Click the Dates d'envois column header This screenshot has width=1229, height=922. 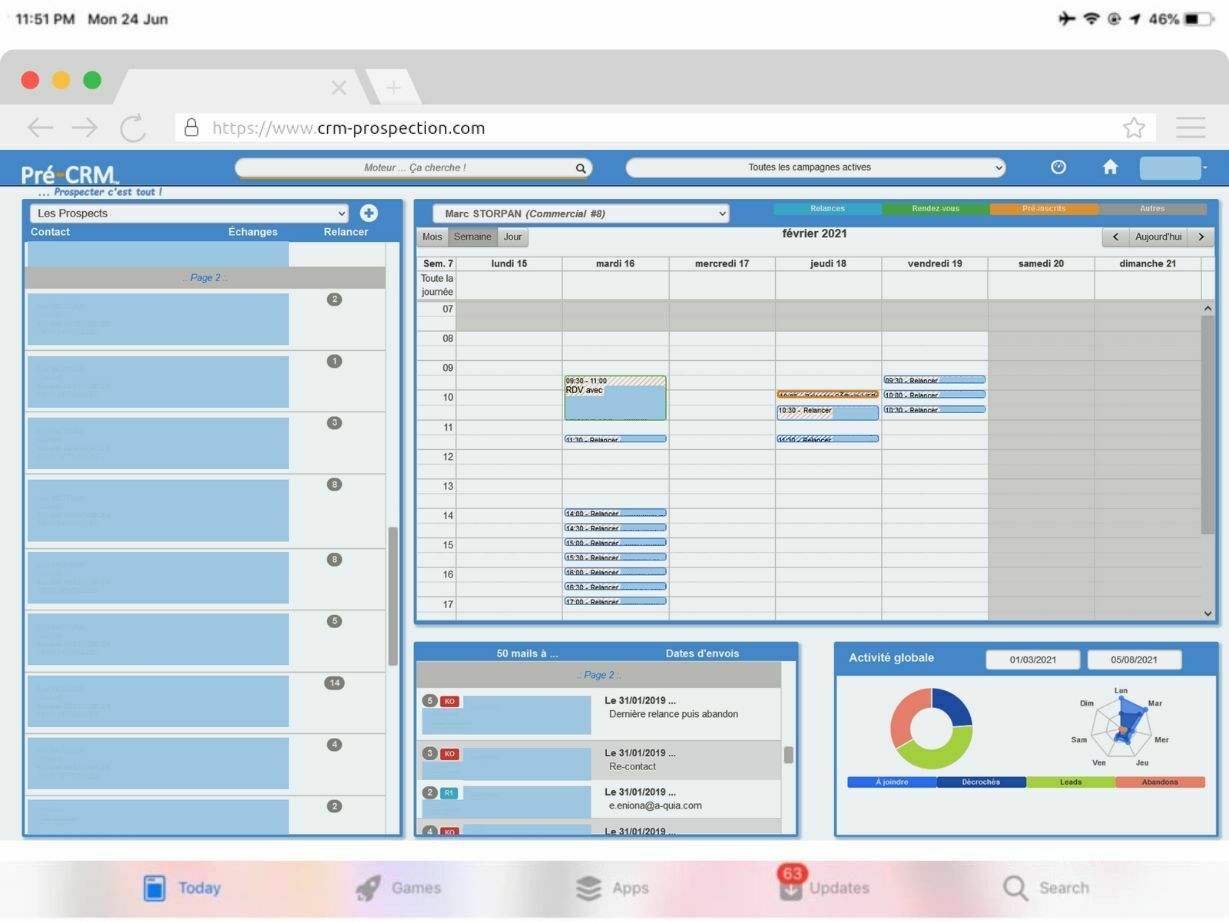click(702, 653)
